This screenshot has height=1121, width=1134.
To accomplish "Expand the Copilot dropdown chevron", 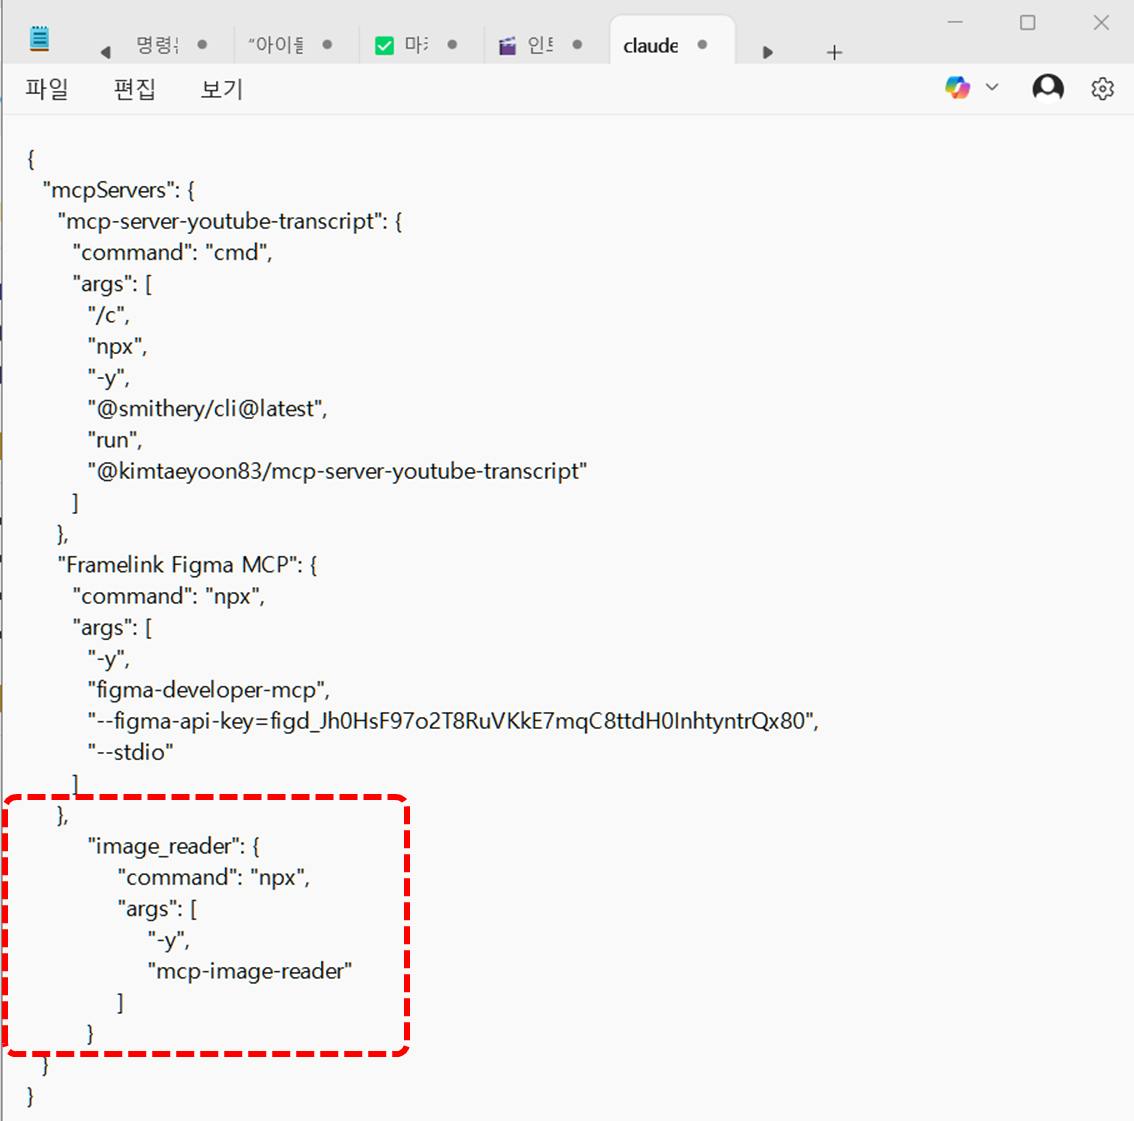I will 992,88.
